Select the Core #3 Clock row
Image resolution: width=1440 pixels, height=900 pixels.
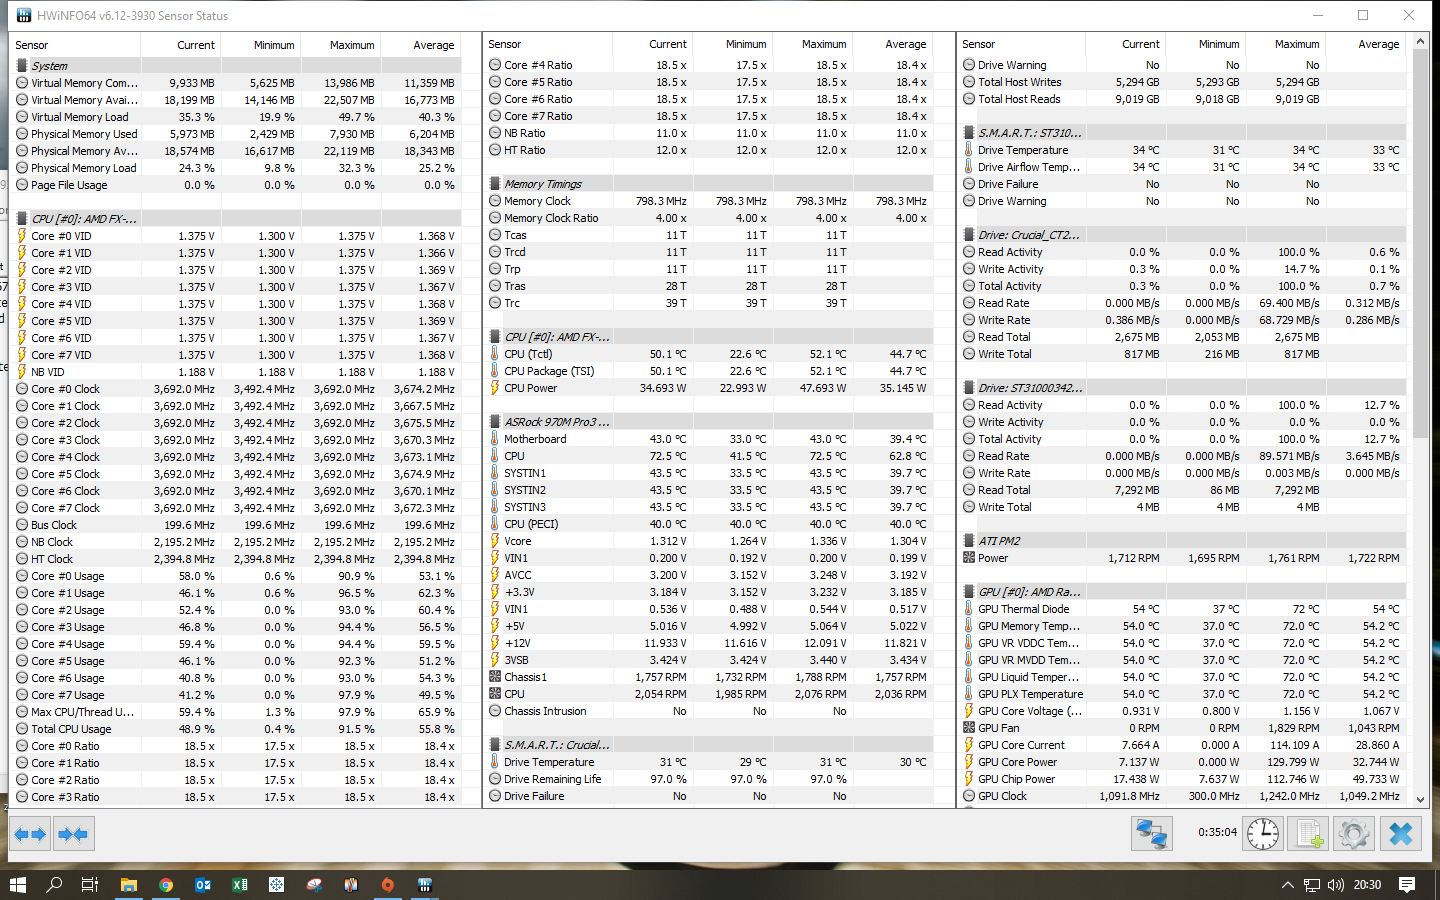(237, 440)
